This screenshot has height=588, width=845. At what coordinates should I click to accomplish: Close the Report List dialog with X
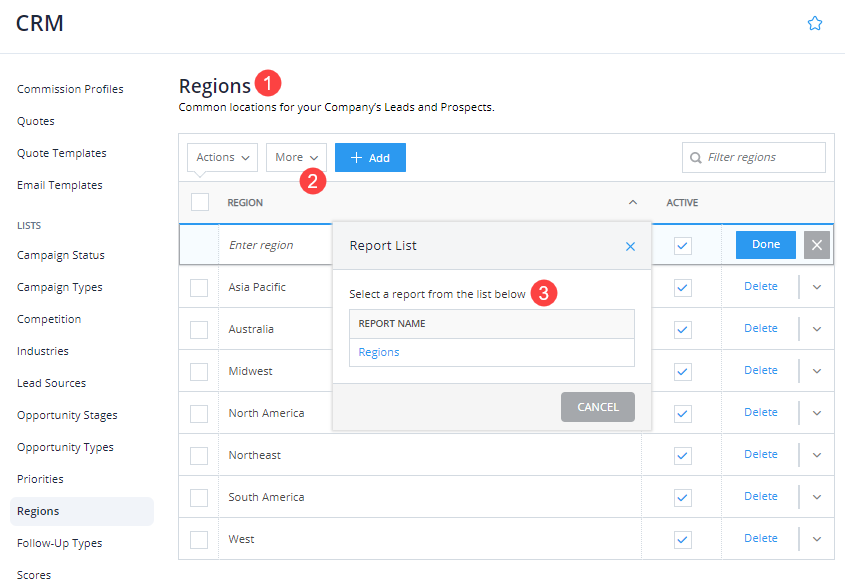(630, 246)
